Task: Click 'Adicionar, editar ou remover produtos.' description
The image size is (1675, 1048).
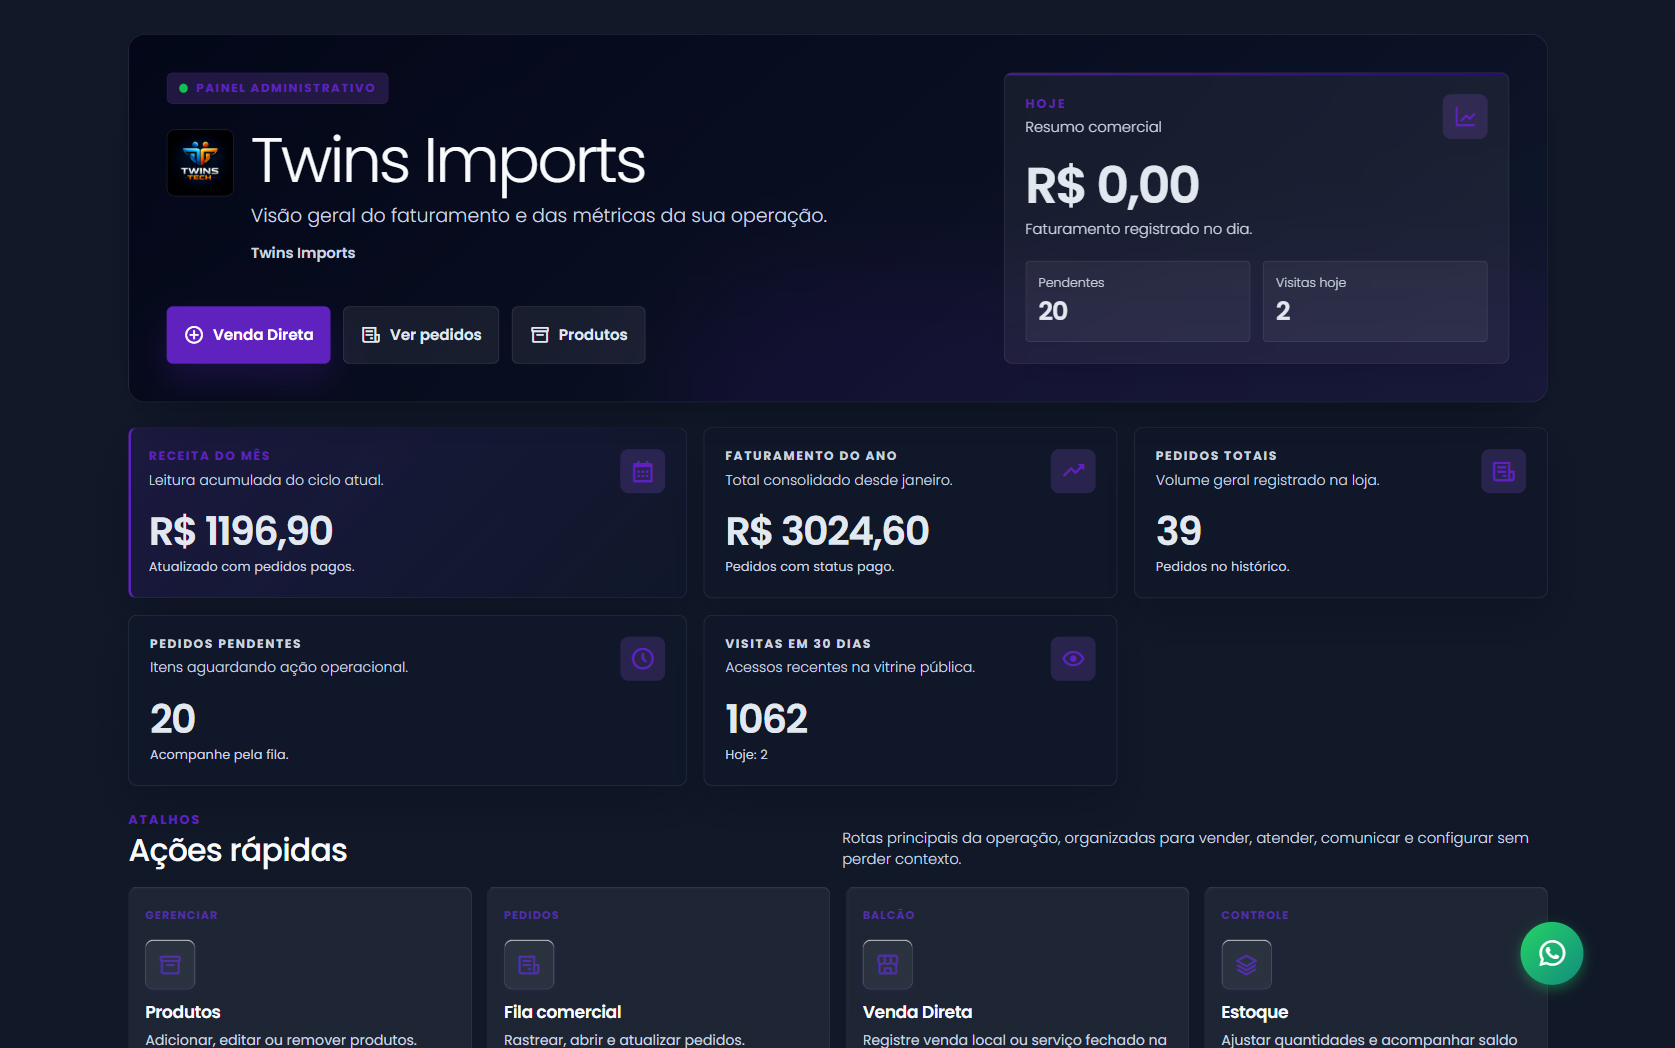Action: point(281,1040)
